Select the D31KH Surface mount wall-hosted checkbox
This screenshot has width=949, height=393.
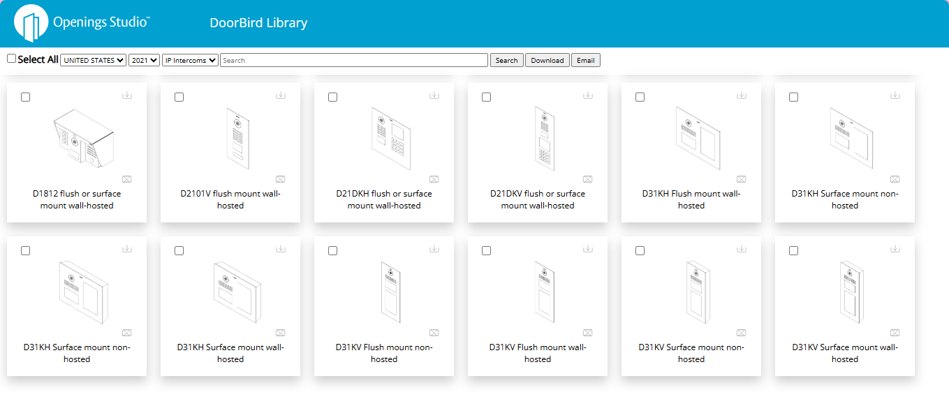(x=179, y=251)
